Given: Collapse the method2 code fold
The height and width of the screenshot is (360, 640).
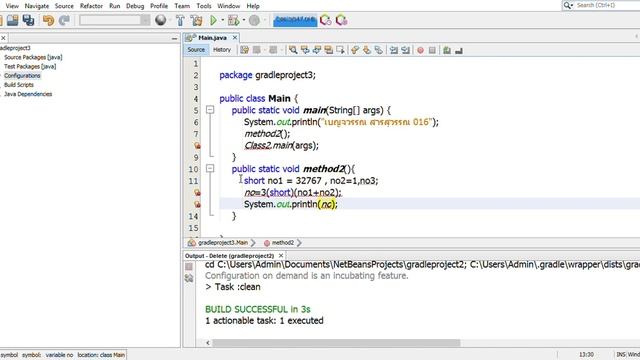Looking at the screenshot, I should click(210, 168).
